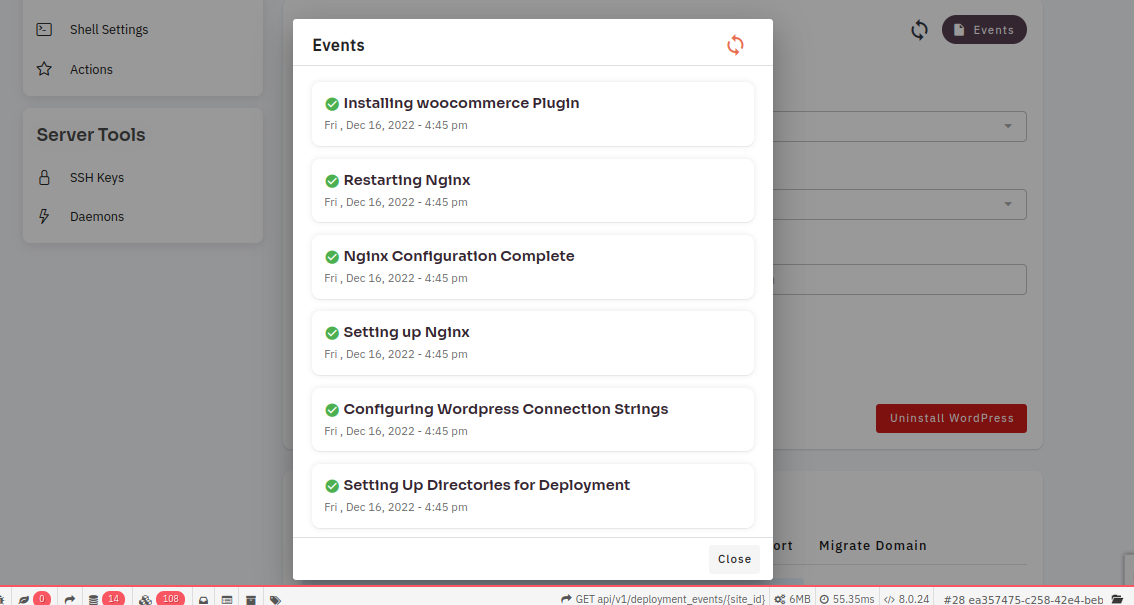Click green check beside Setting Up Directories
Image resolution: width=1134 pixels, height=605 pixels.
(x=332, y=486)
